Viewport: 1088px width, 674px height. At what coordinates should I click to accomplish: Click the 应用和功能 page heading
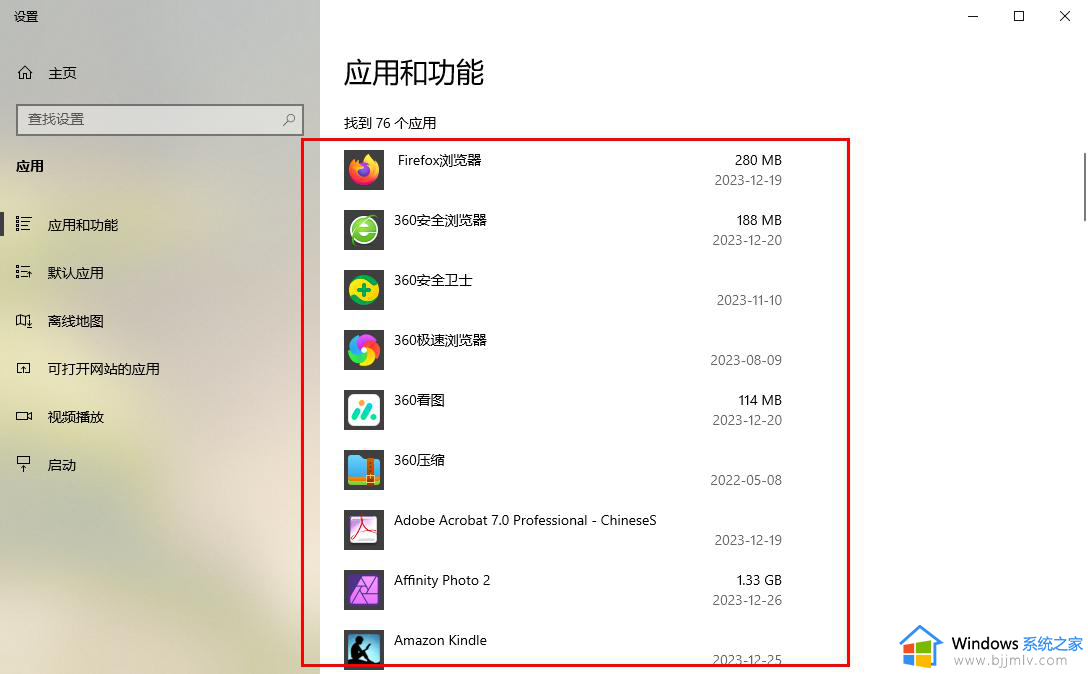point(414,73)
